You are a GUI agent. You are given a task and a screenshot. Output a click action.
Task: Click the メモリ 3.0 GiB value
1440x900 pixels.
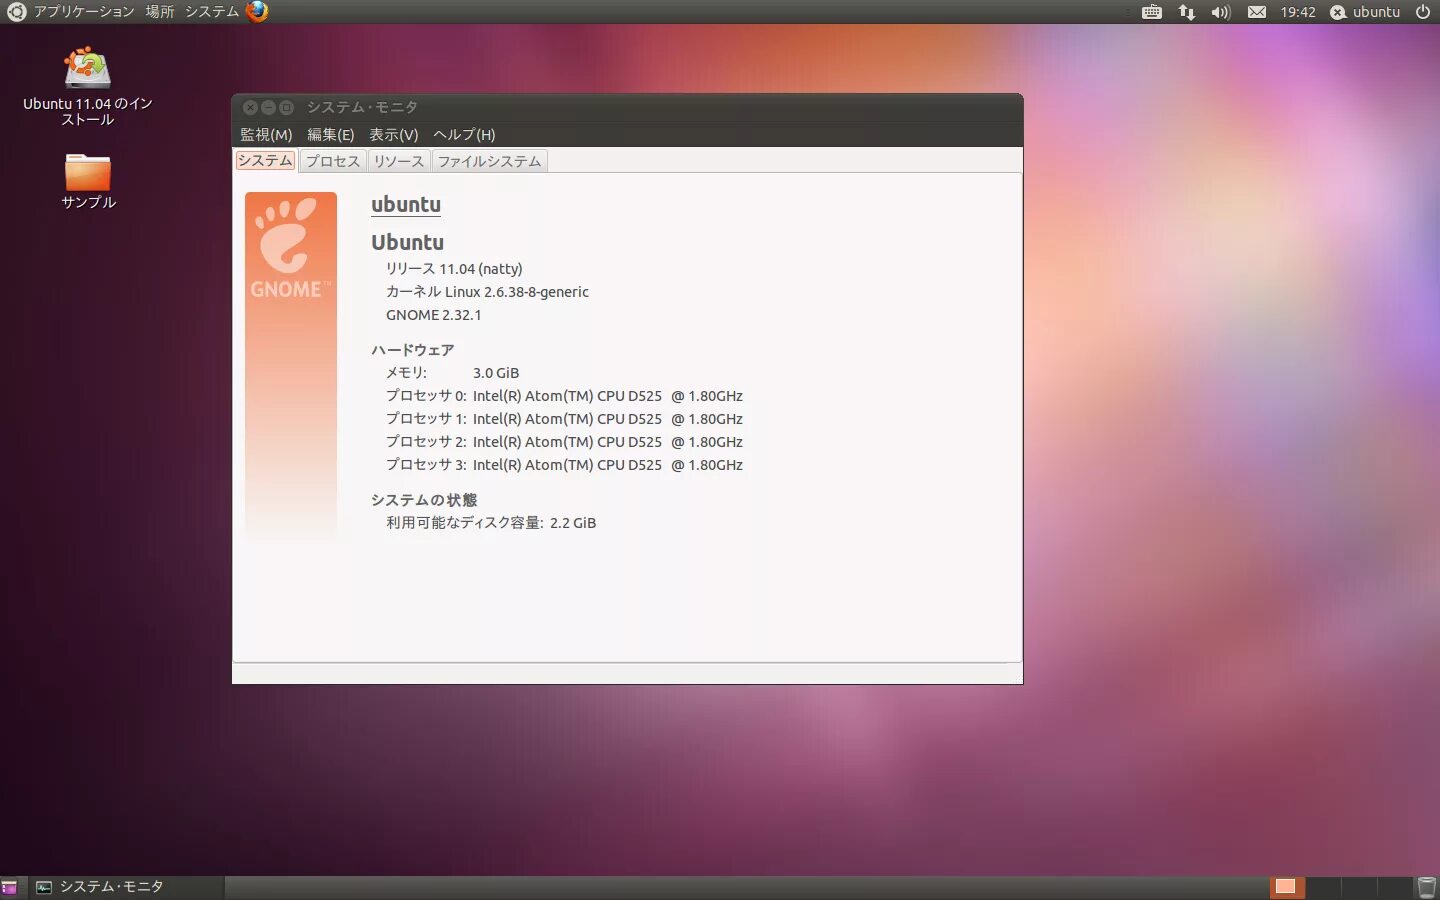(496, 373)
